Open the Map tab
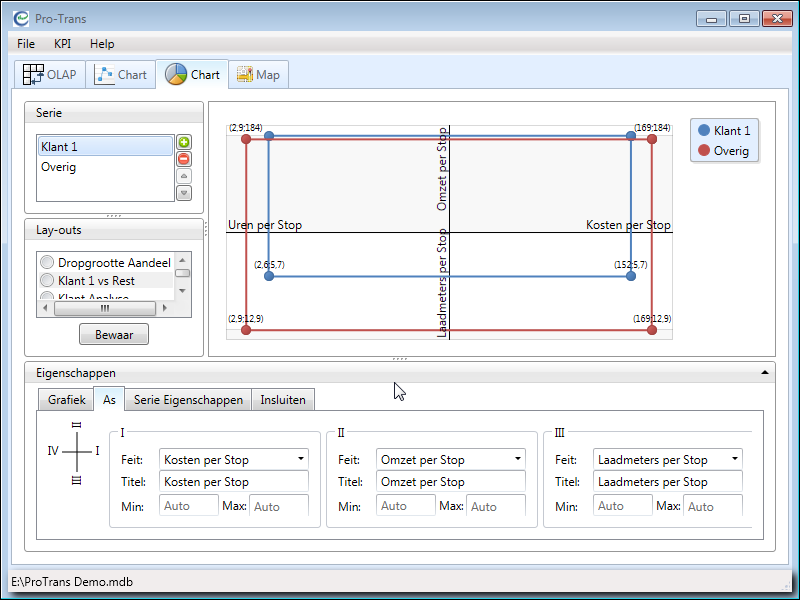The image size is (800, 600). tap(258, 75)
